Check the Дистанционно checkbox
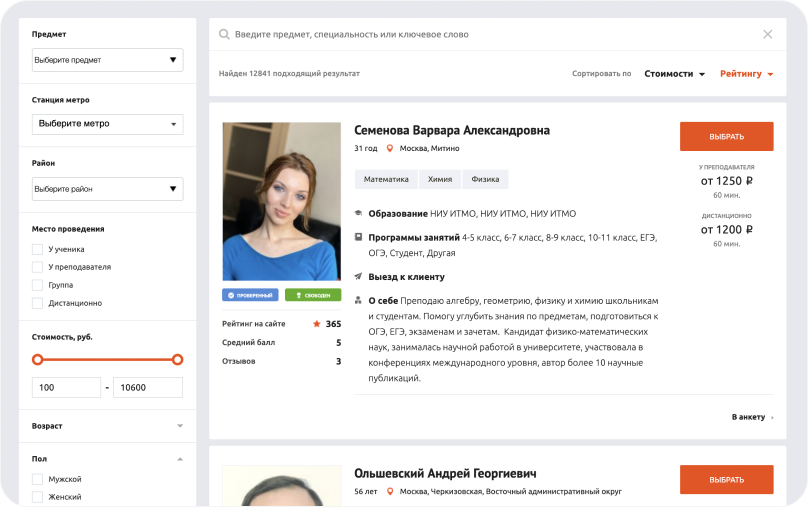 37,303
